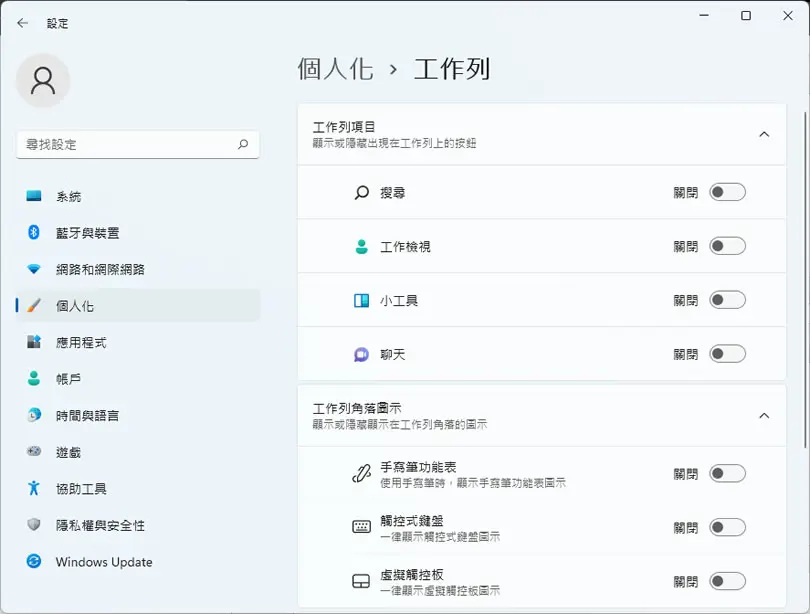Enable the 小工具 widgets switch
The height and width of the screenshot is (614, 810).
pyautogui.click(x=727, y=300)
